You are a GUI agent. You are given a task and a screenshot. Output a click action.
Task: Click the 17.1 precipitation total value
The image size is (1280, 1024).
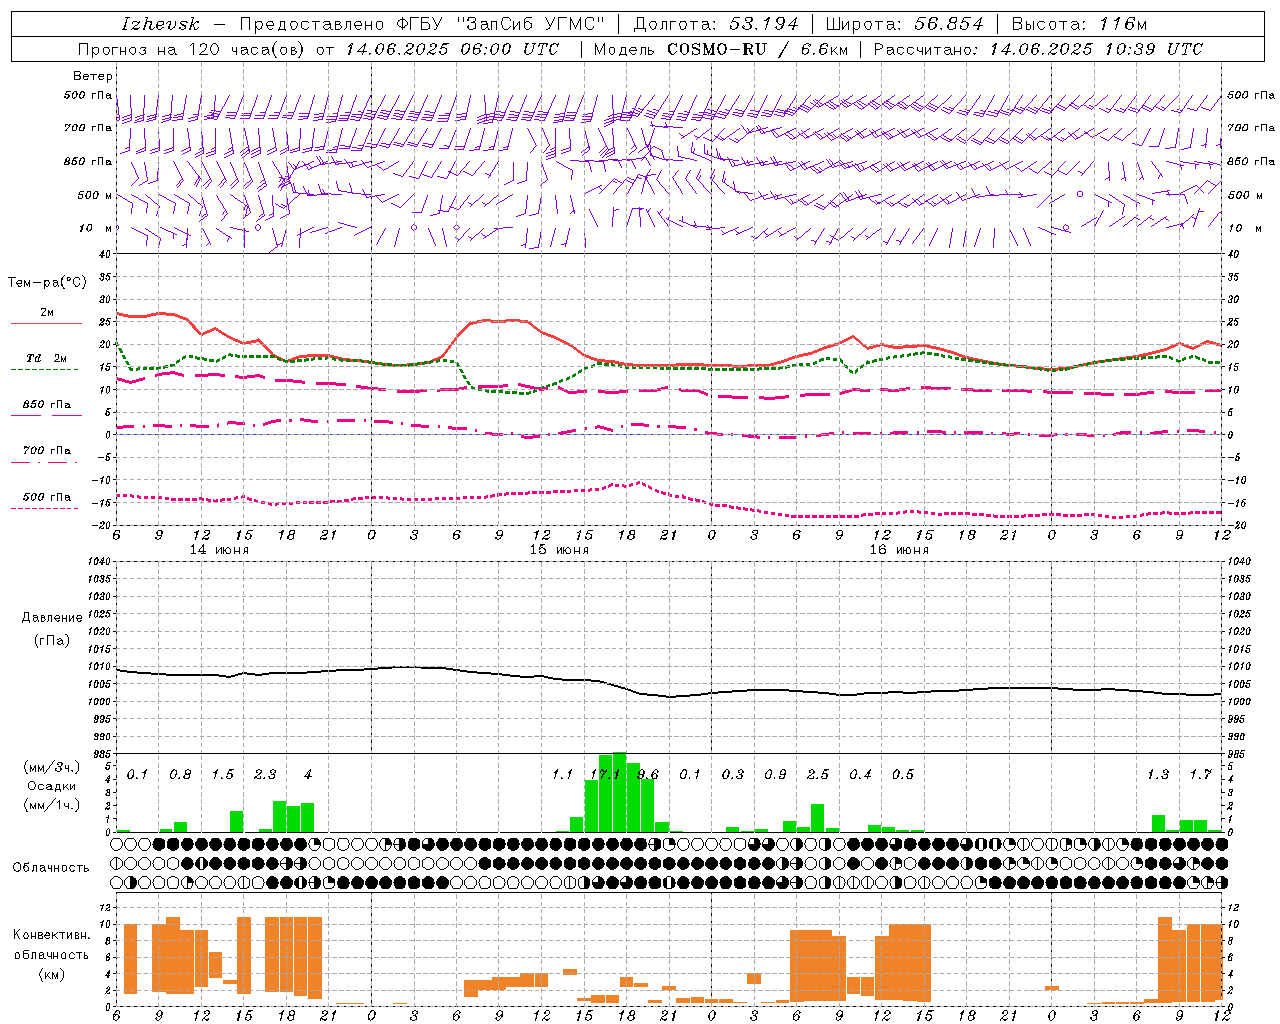coord(605,774)
